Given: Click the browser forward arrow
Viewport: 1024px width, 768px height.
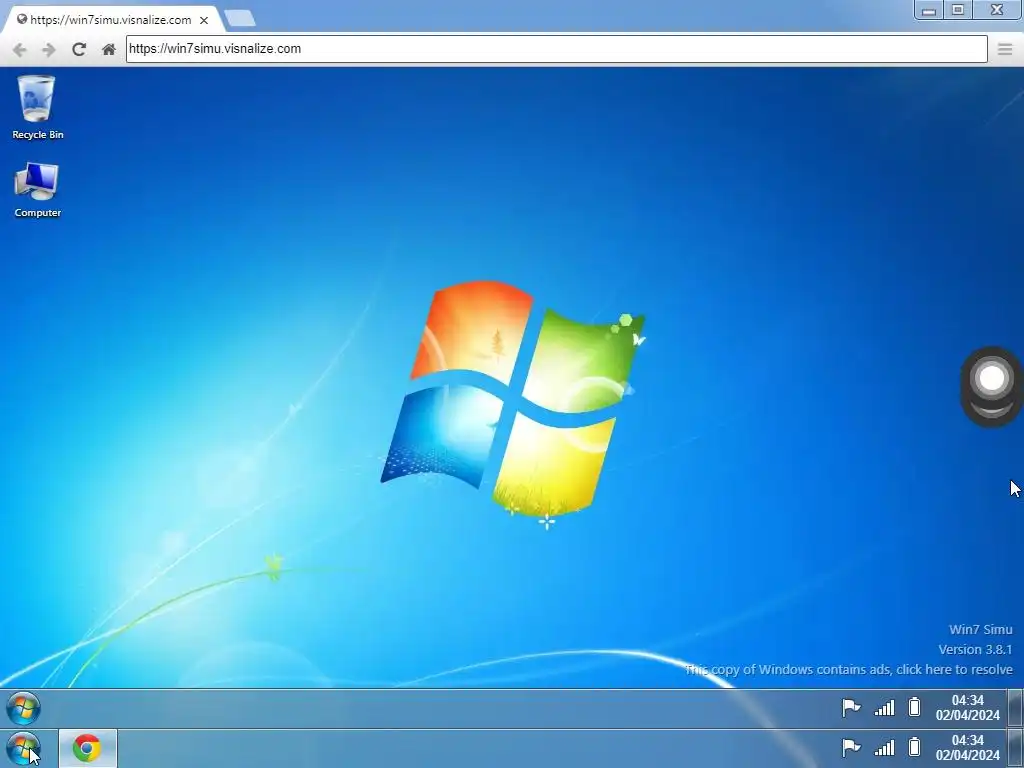Looking at the screenshot, I should [x=48, y=50].
